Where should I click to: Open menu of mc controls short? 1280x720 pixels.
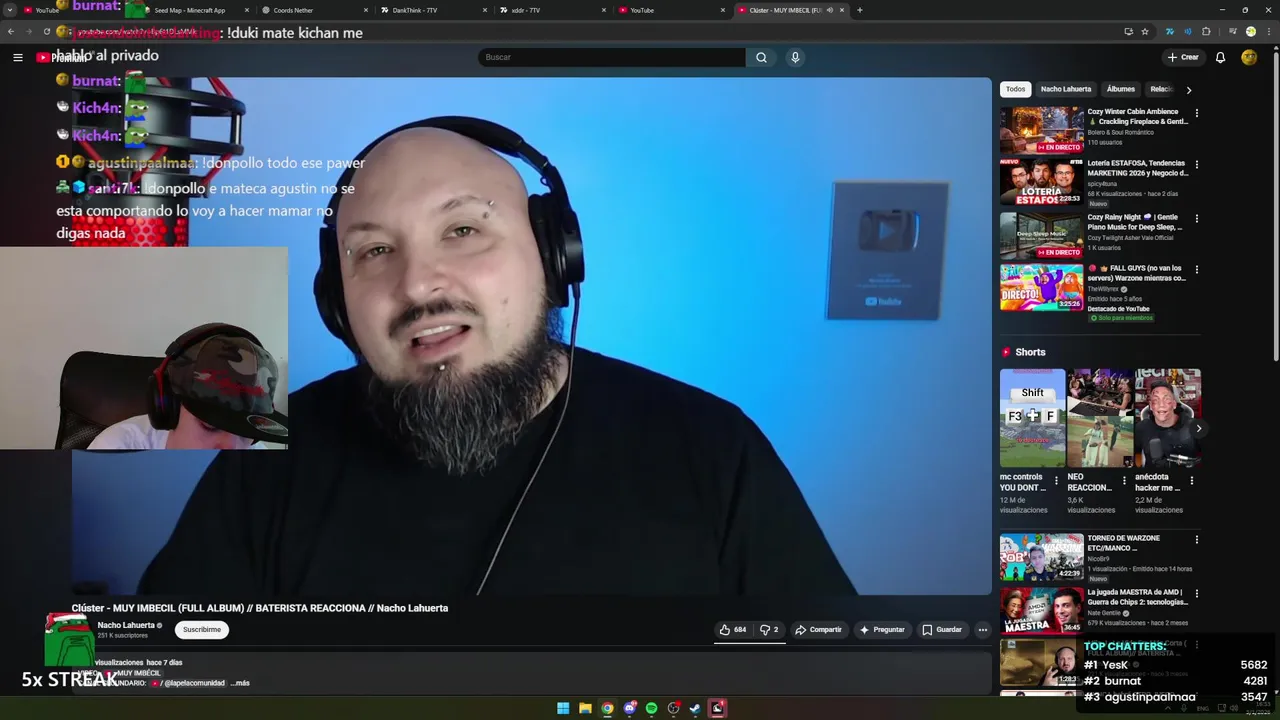1056,481
